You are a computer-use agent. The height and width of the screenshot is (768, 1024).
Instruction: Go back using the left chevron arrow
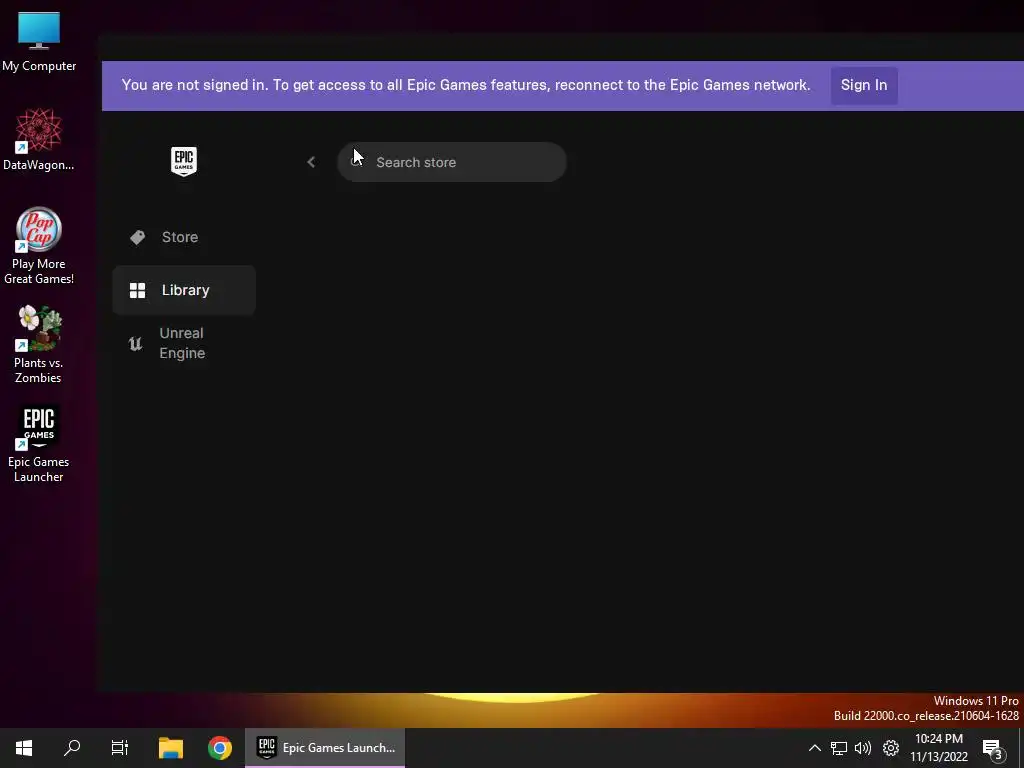pos(311,162)
